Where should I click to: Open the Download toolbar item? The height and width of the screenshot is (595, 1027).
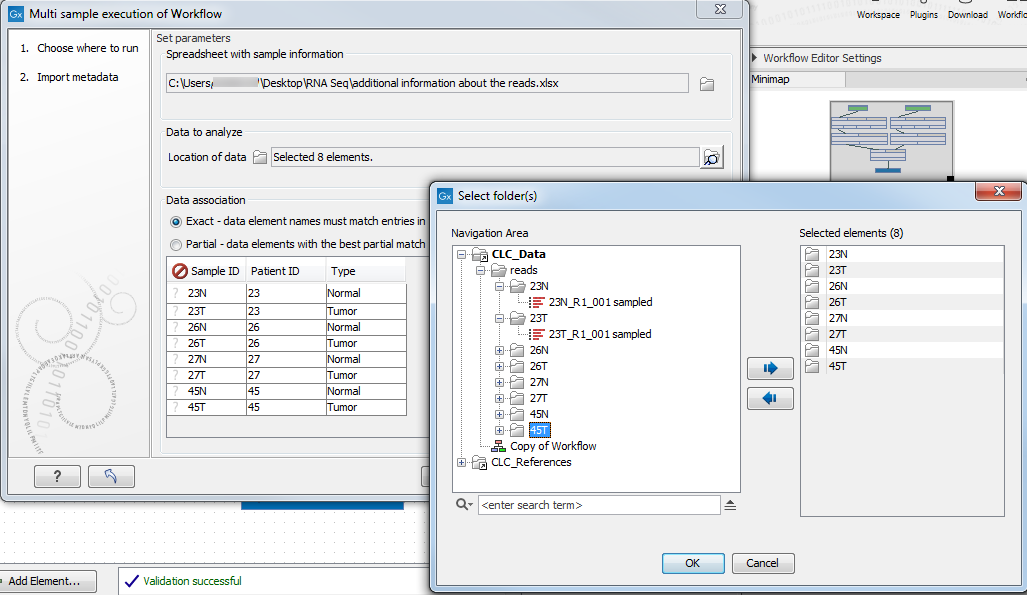(967, 15)
